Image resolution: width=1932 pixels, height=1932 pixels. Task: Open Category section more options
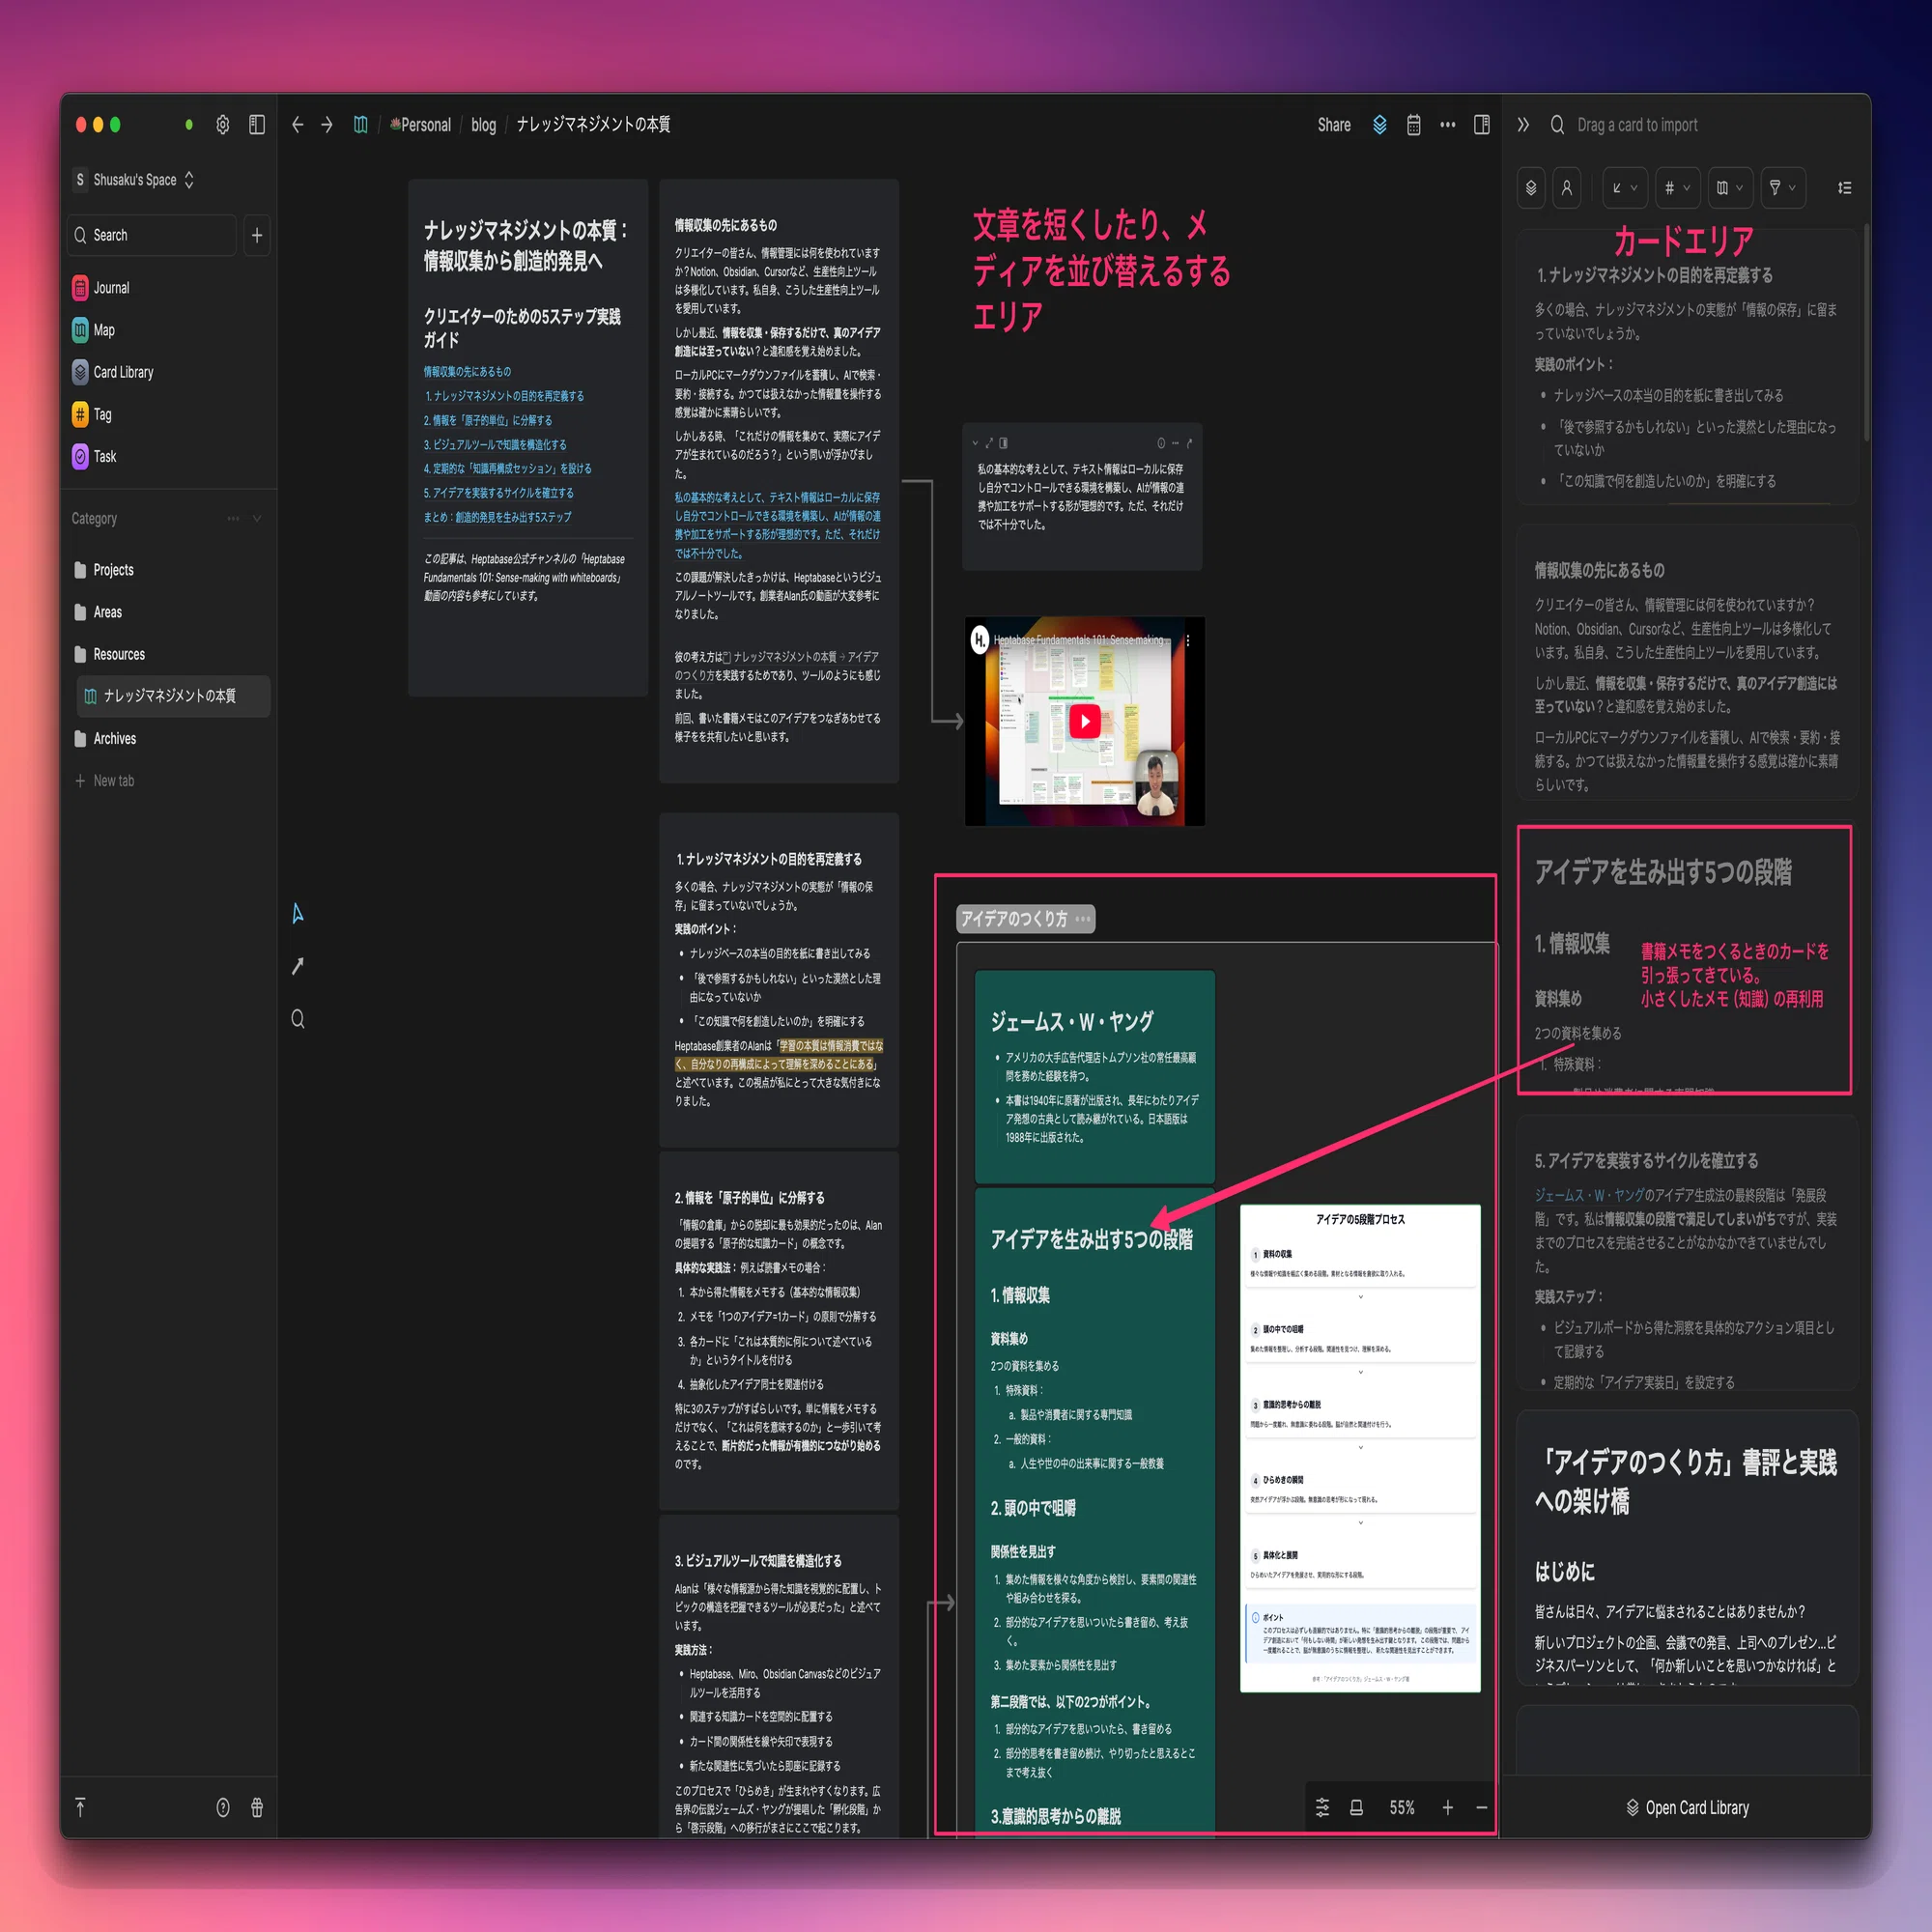233,518
